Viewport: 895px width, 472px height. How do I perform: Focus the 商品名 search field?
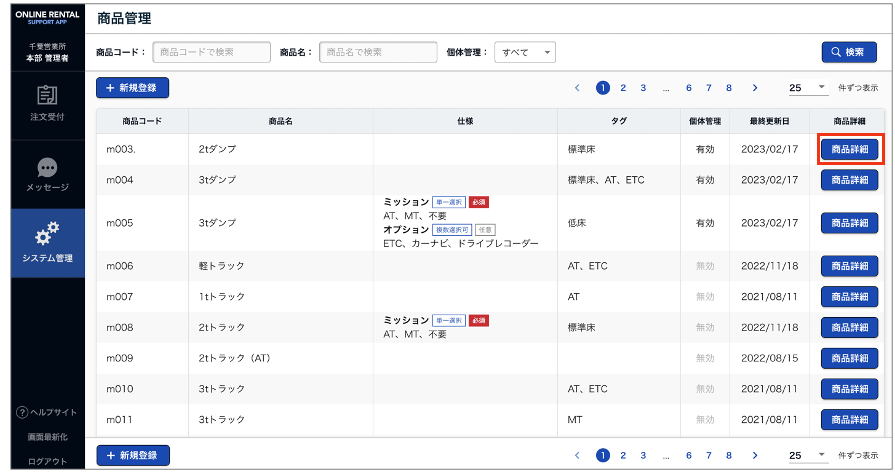[378, 52]
